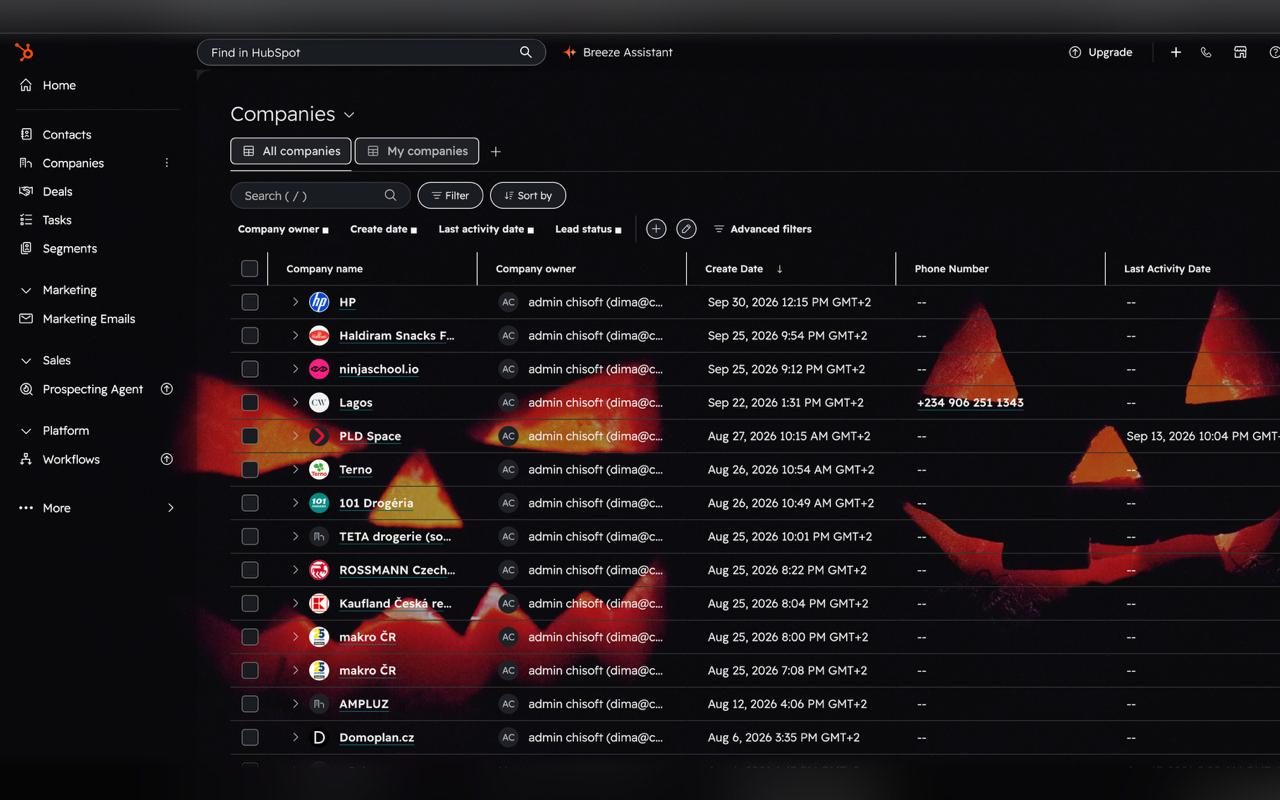The height and width of the screenshot is (800, 1280).
Task: Click the Haldiram Snacks company logo
Action: pos(319,336)
